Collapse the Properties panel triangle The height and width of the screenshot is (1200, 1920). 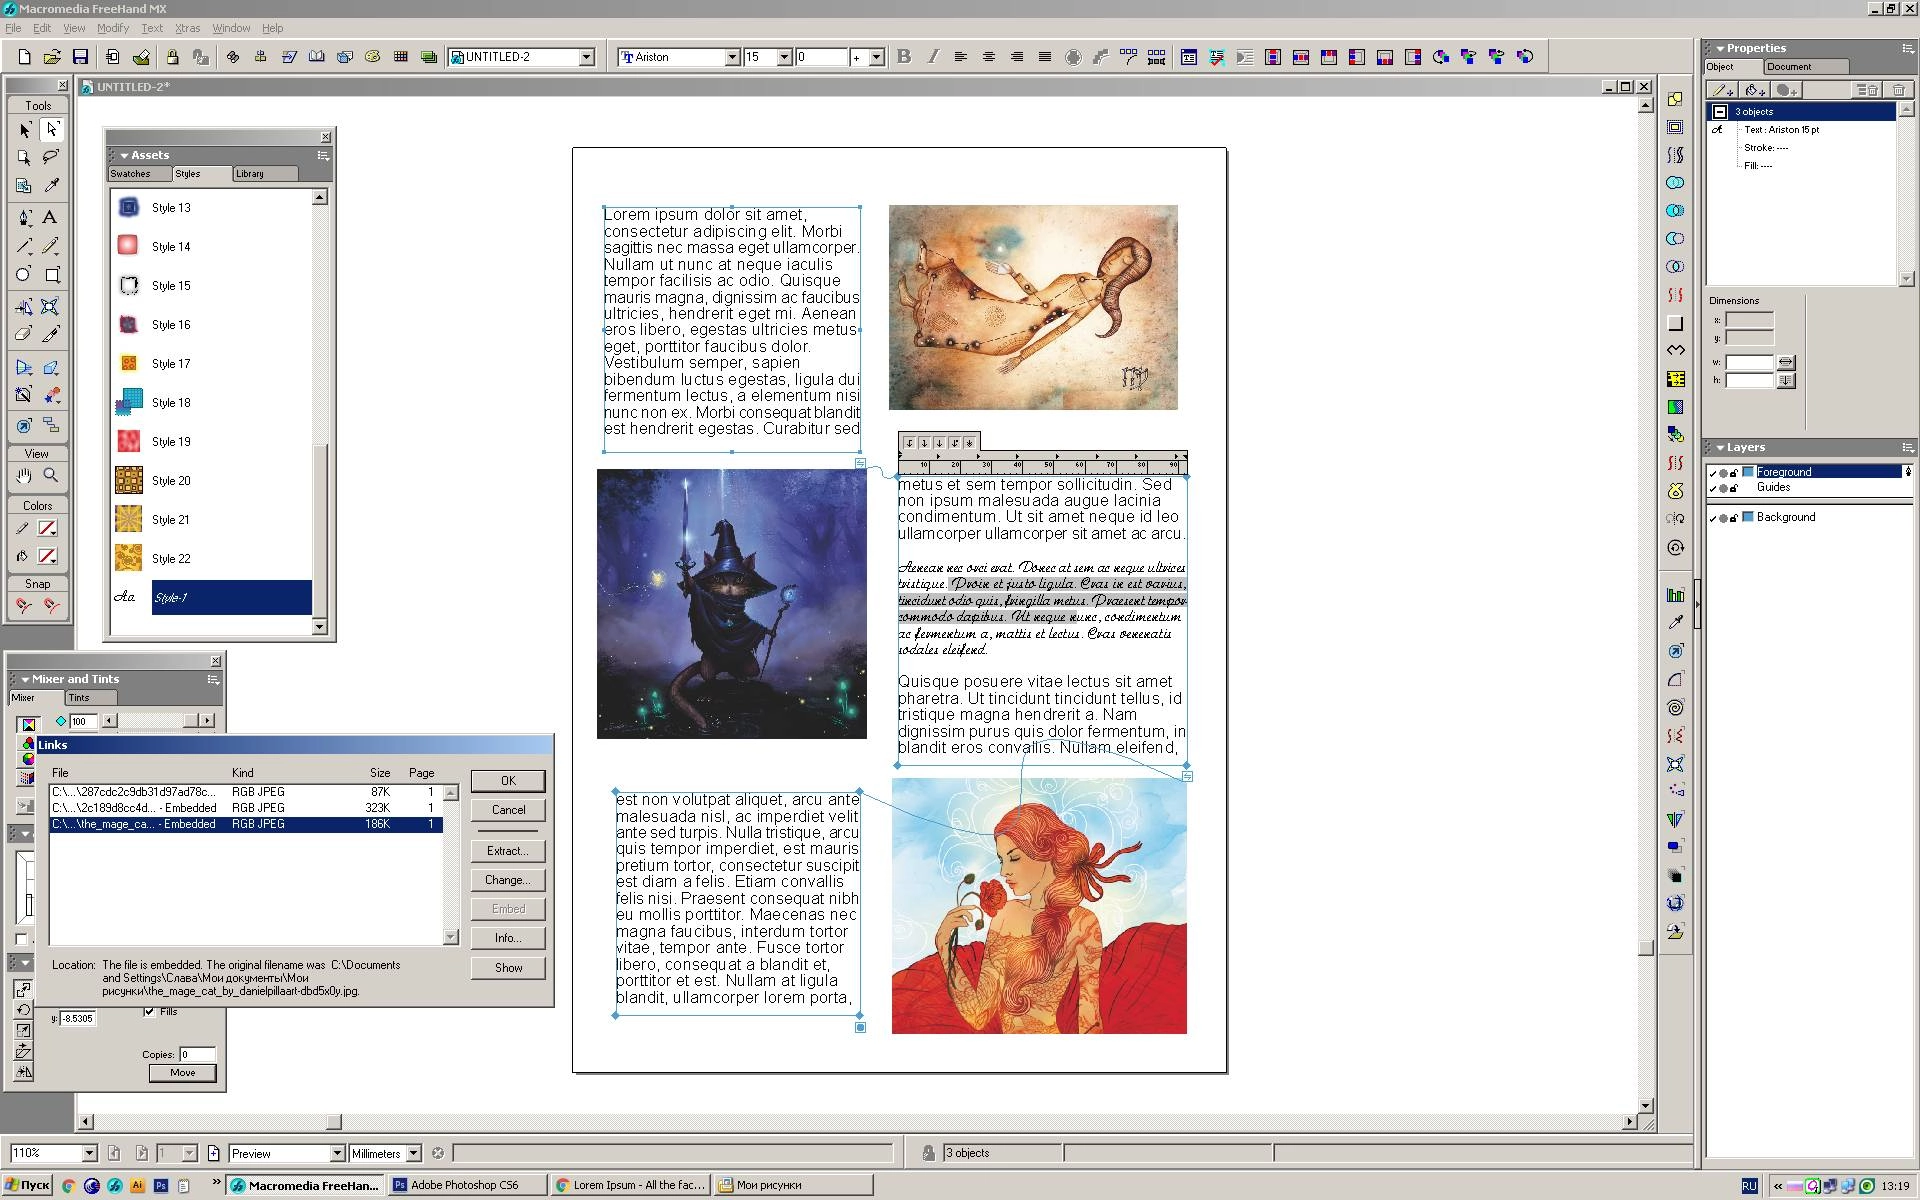[x=1720, y=48]
